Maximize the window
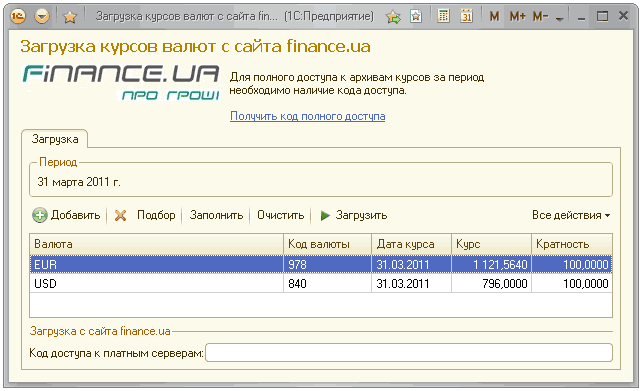The width and height of the screenshot is (641, 391). coord(602,16)
